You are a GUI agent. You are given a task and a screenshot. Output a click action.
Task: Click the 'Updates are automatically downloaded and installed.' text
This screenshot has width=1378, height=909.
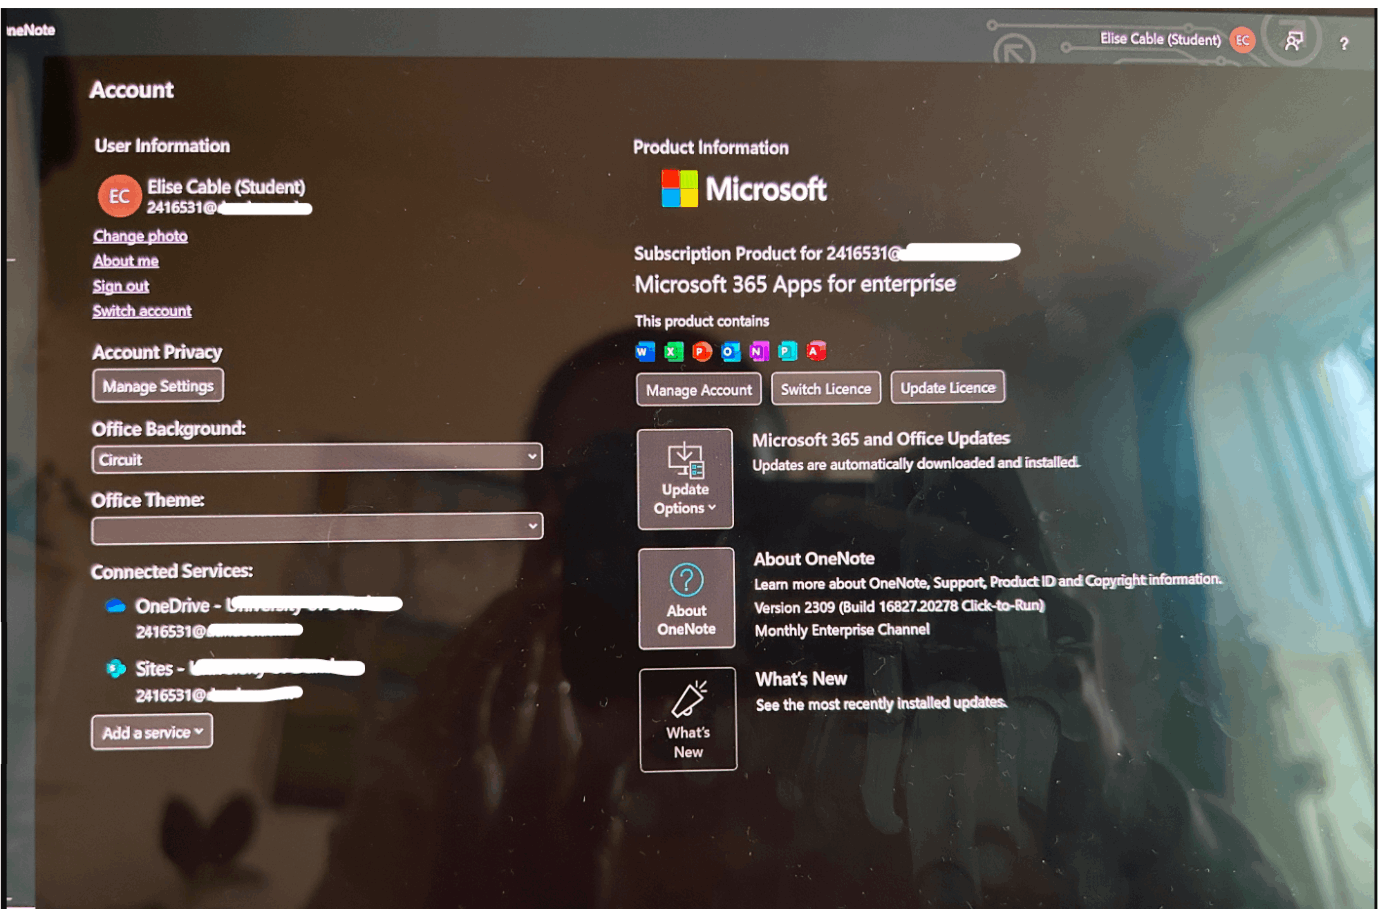(916, 463)
